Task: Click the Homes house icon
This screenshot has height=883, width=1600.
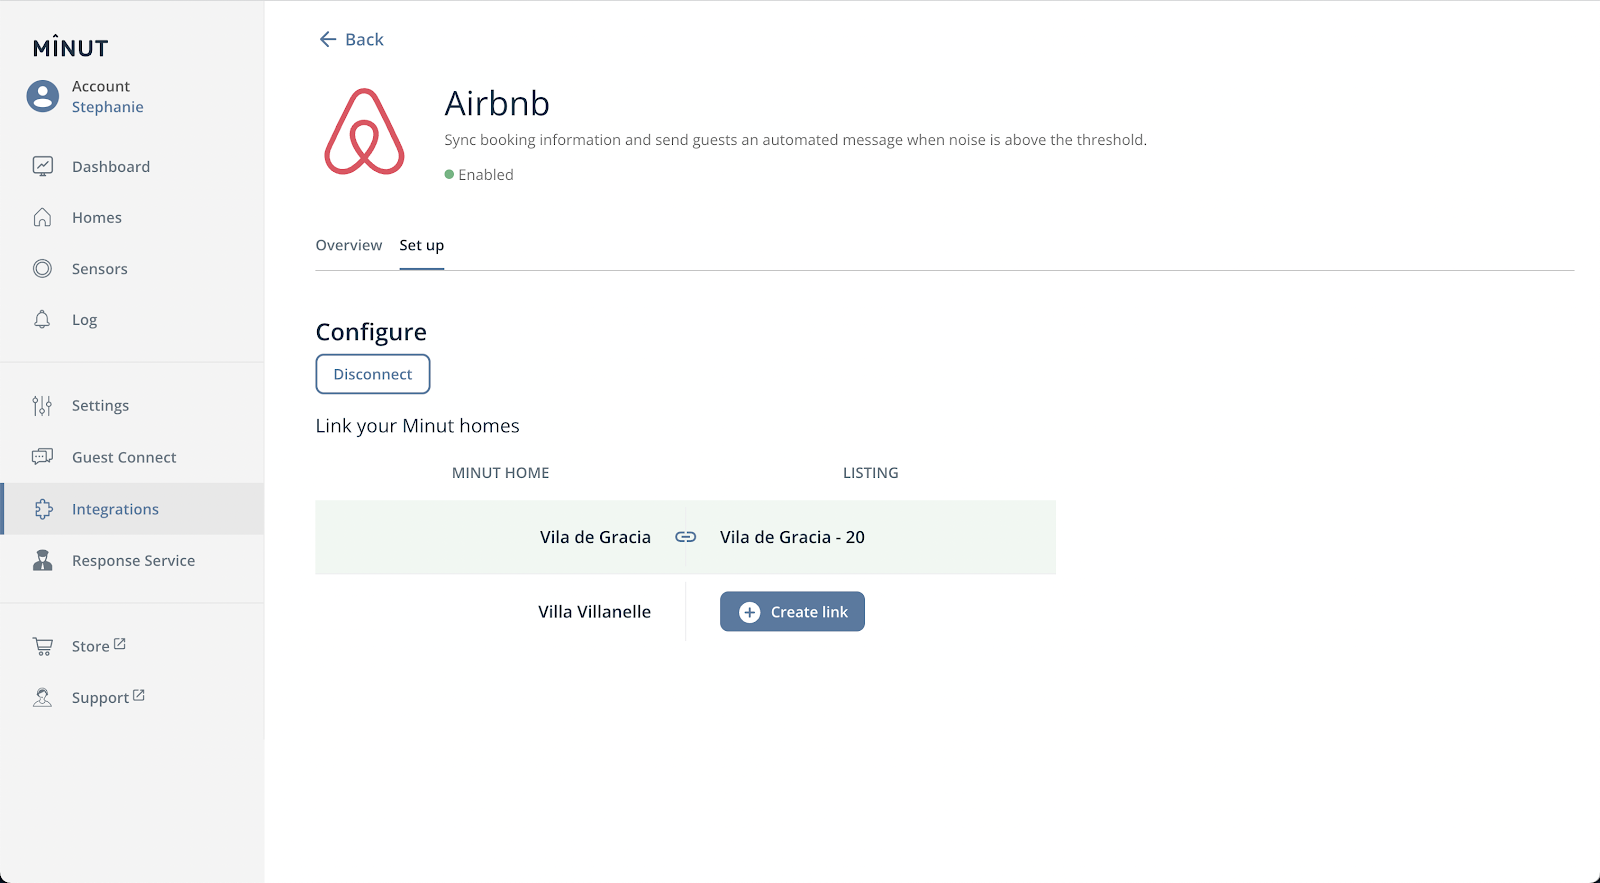Action: tap(42, 217)
